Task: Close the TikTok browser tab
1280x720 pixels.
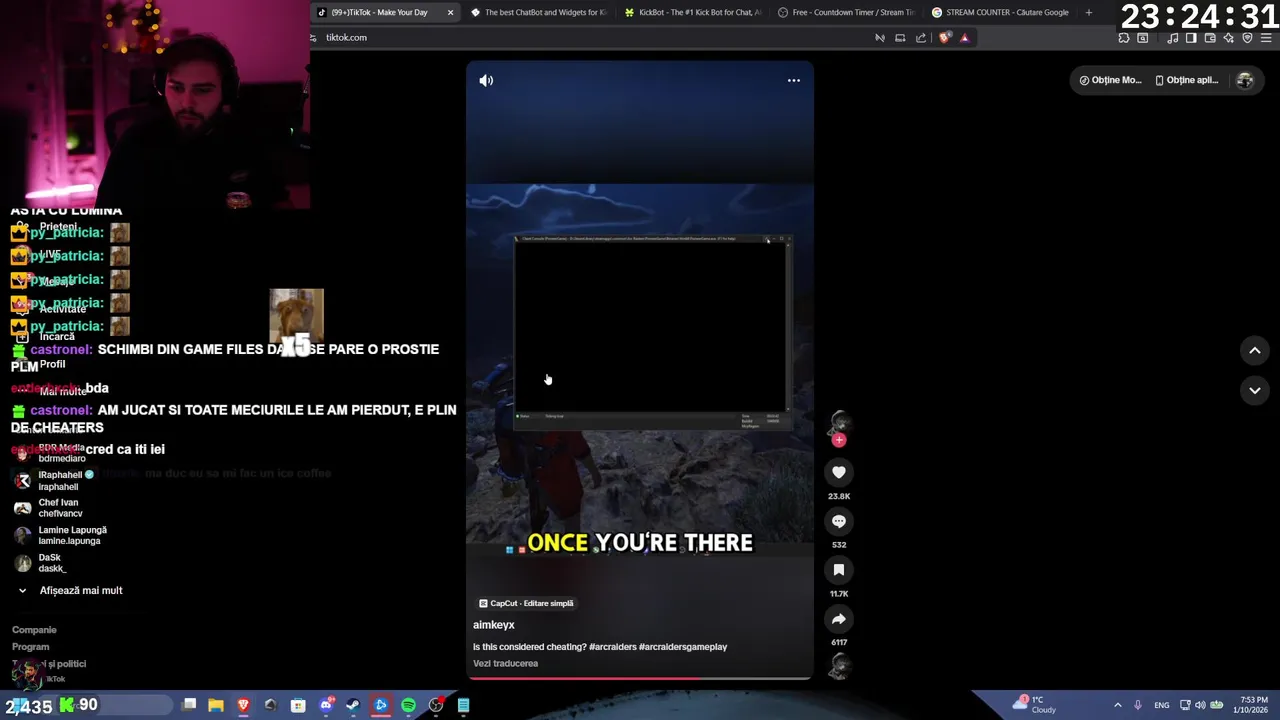Action: (x=450, y=13)
